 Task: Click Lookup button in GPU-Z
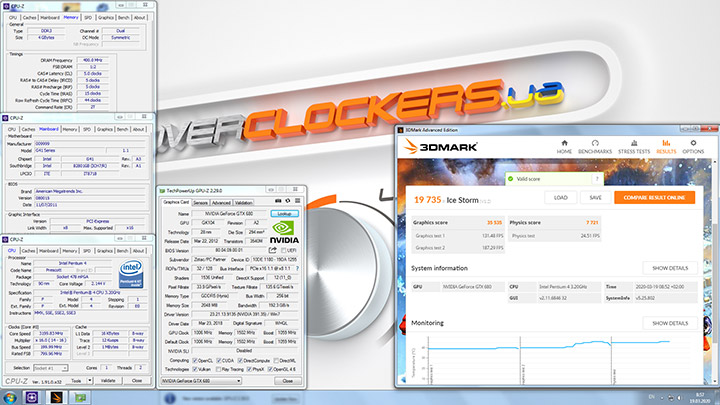pyautogui.click(x=284, y=214)
